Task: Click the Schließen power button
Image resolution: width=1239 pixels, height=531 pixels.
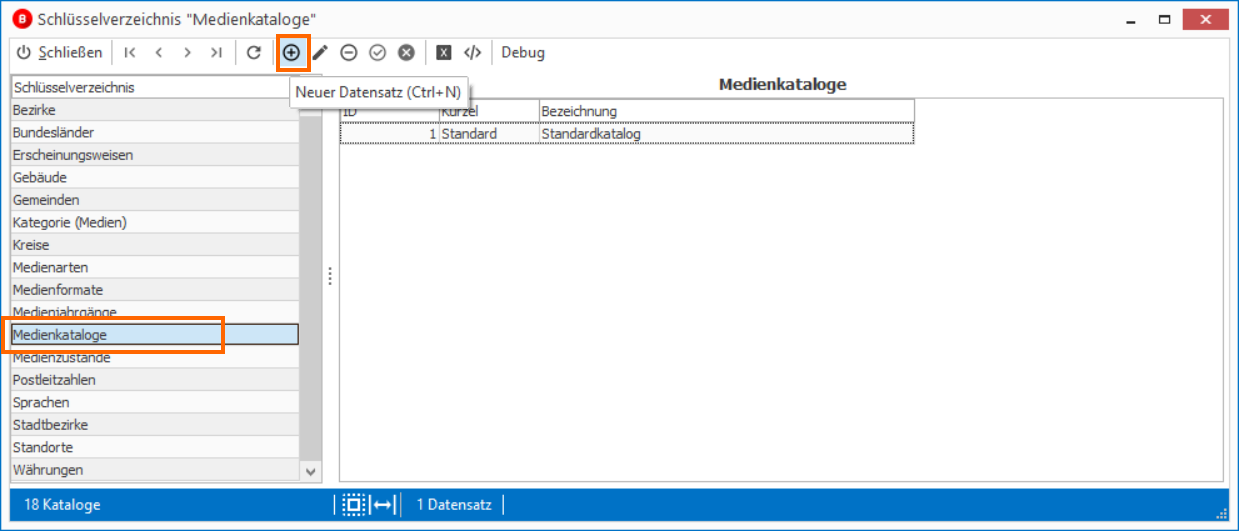Action: click(x=59, y=52)
